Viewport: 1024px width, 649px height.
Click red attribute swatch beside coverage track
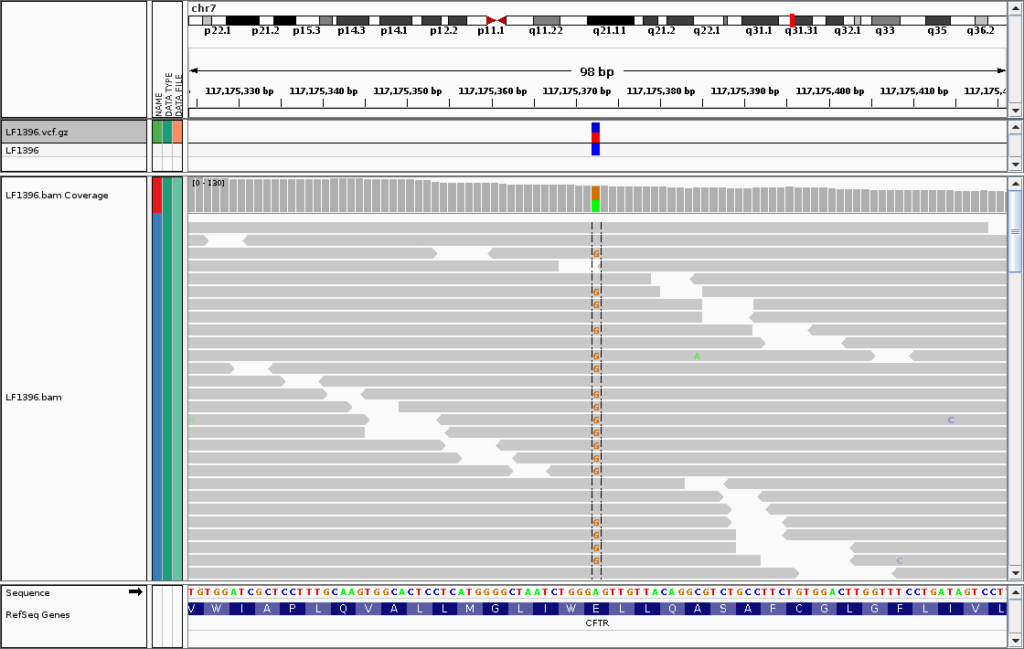(x=157, y=195)
